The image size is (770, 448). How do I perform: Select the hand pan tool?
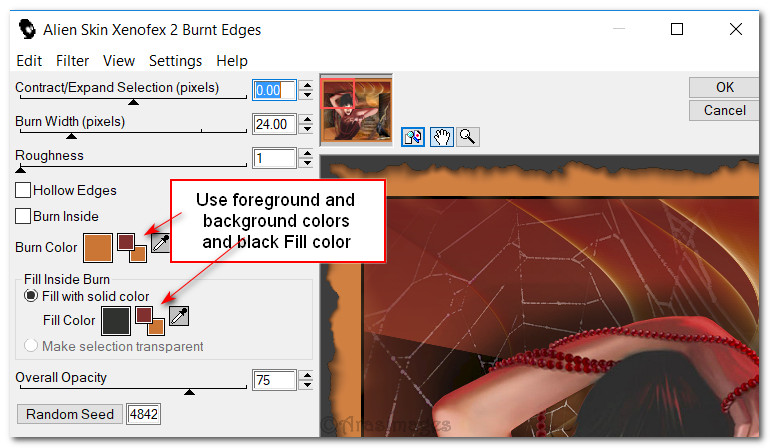tap(441, 137)
